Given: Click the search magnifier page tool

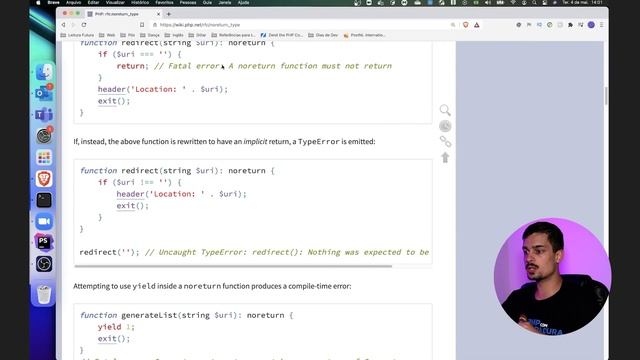Looking at the screenshot, I should click(445, 110).
